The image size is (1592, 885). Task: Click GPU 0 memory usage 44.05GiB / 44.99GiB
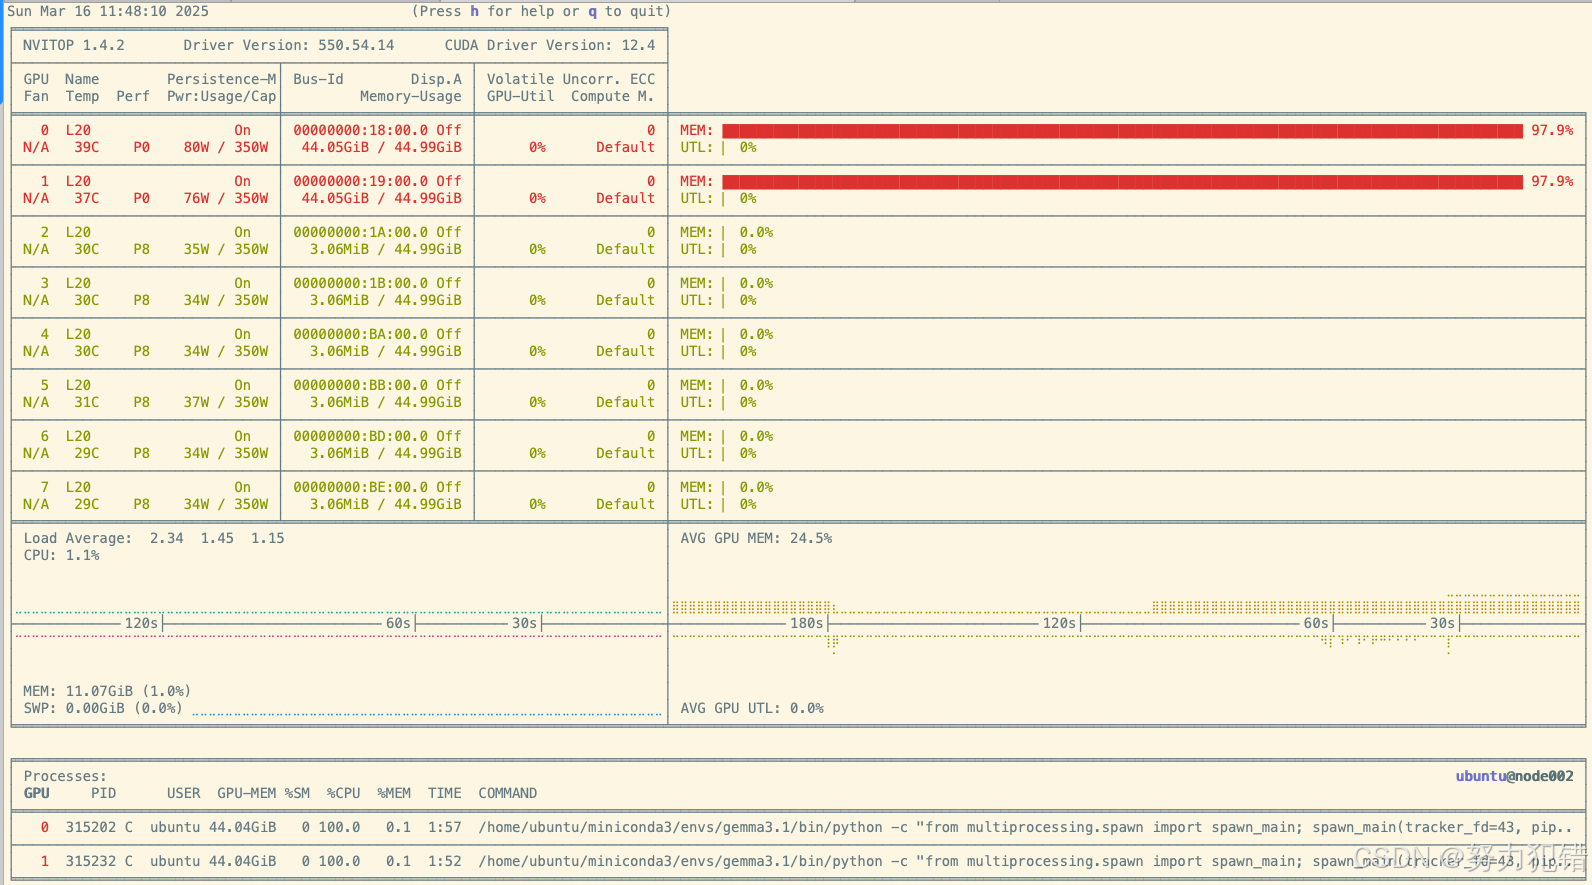[x=381, y=147]
